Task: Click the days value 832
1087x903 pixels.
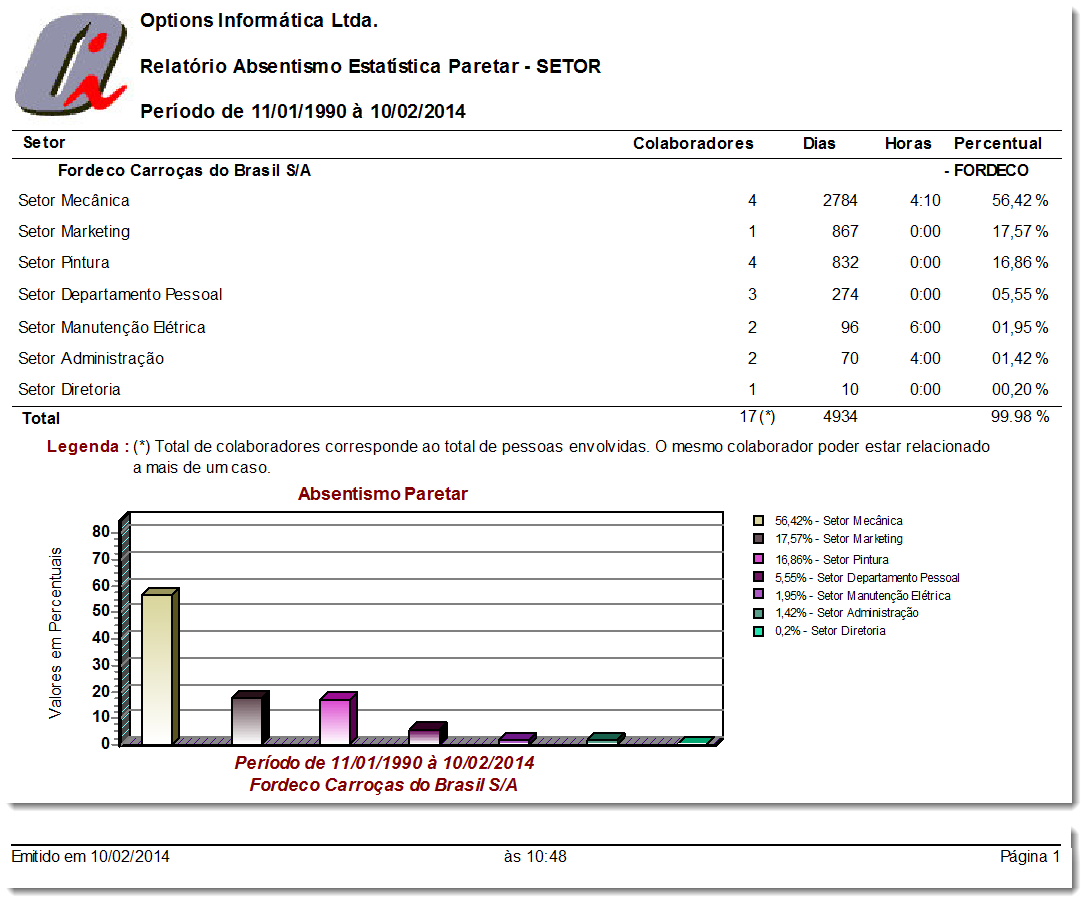Action: point(845,263)
